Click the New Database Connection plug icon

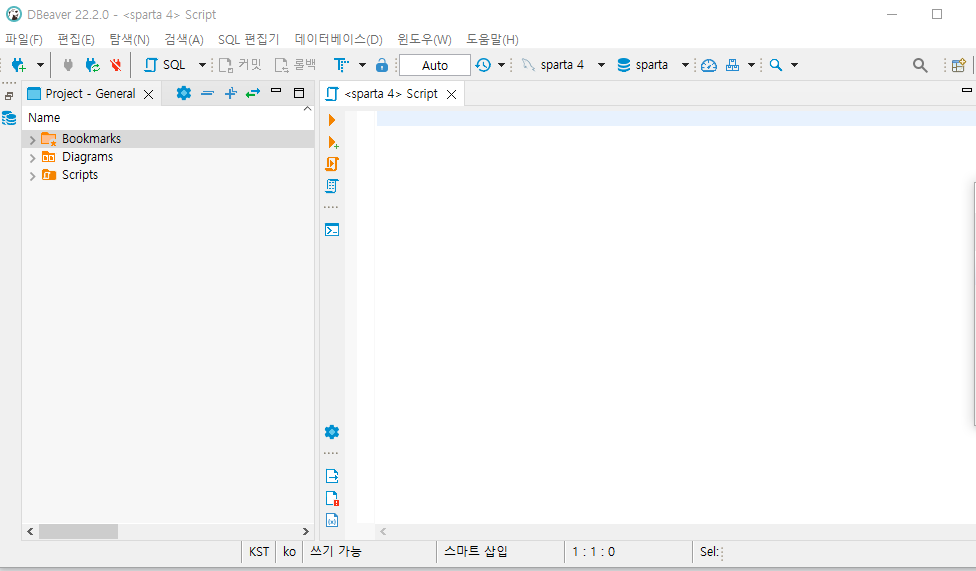click(19, 65)
